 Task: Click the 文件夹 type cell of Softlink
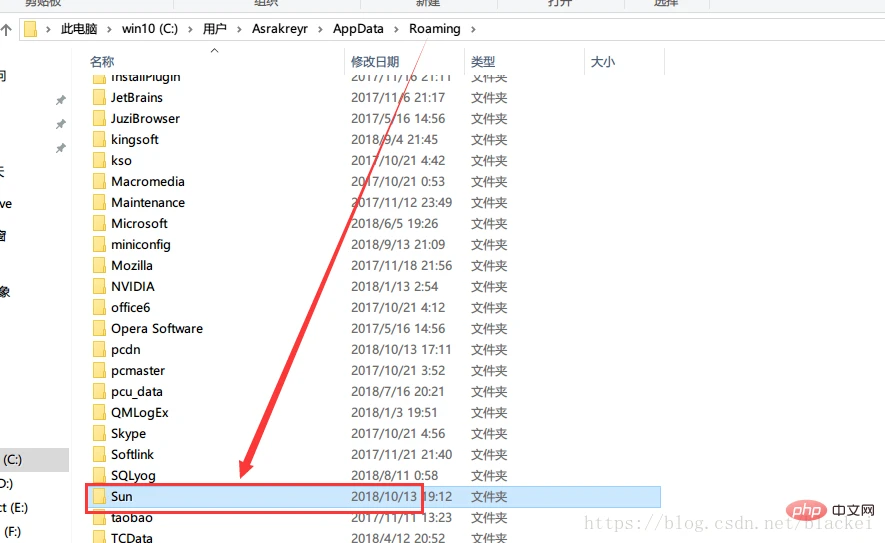(489, 454)
